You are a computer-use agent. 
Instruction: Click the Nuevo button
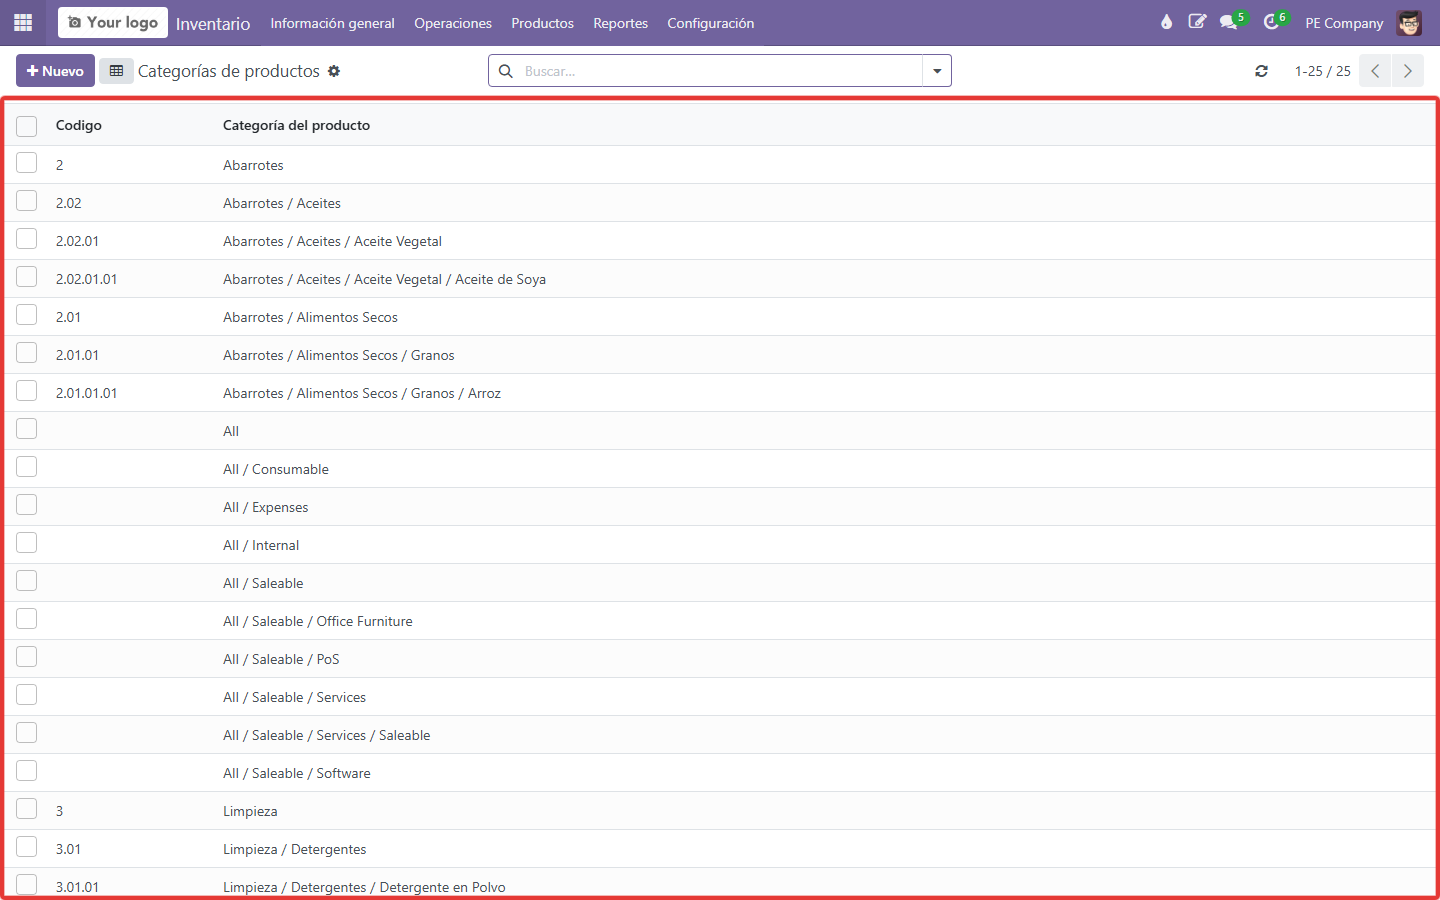point(55,71)
